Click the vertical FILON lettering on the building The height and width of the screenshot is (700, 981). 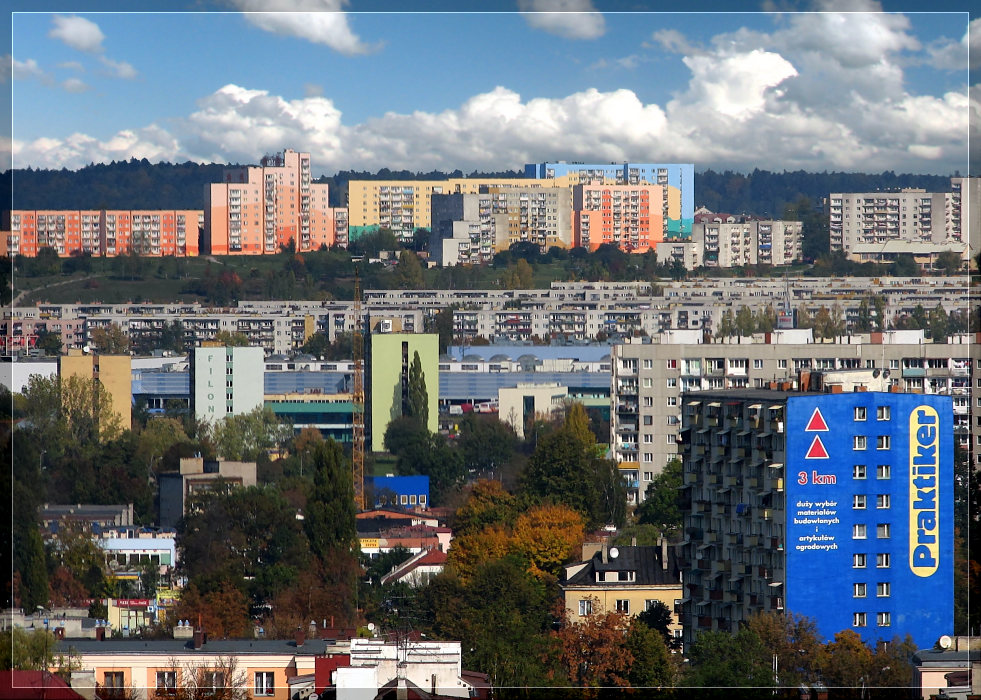[x=210, y=382]
